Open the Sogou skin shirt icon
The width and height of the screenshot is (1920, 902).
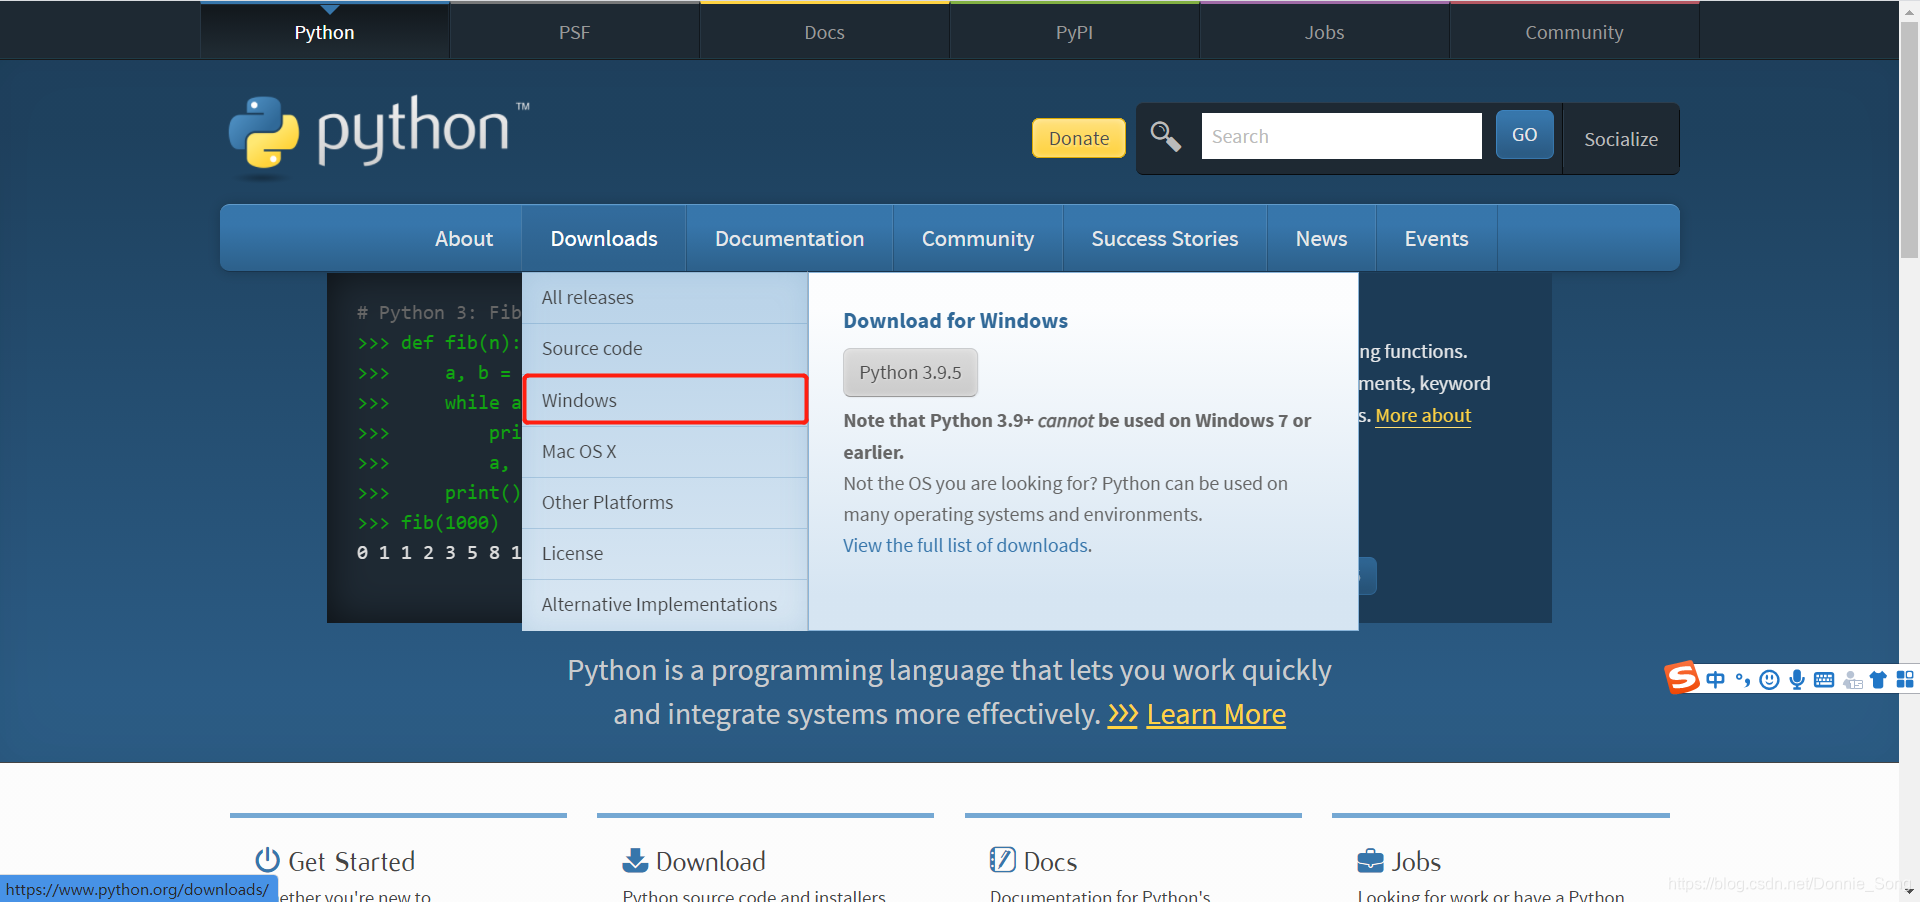pos(1878,680)
